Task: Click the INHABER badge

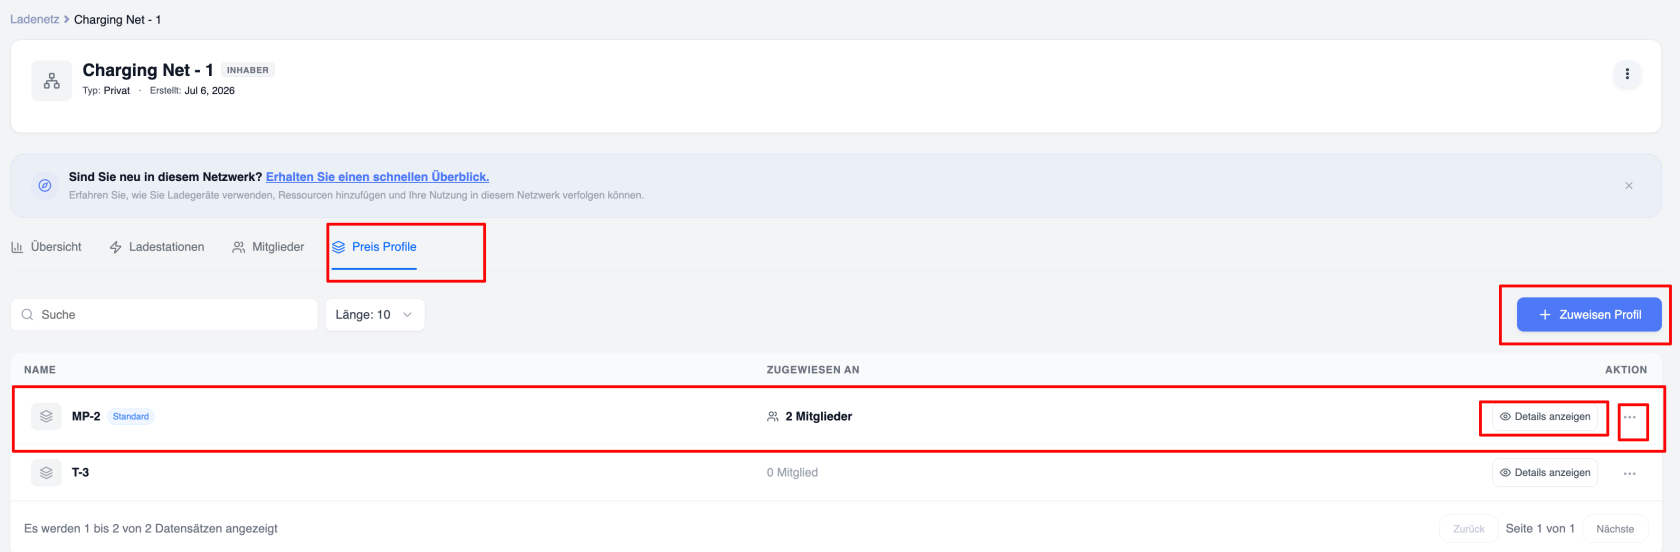Action: click(x=248, y=70)
